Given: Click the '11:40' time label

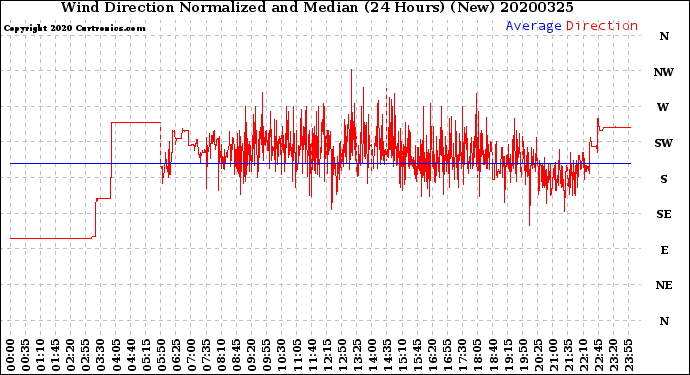Looking at the screenshot, I should tap(312, 355).
